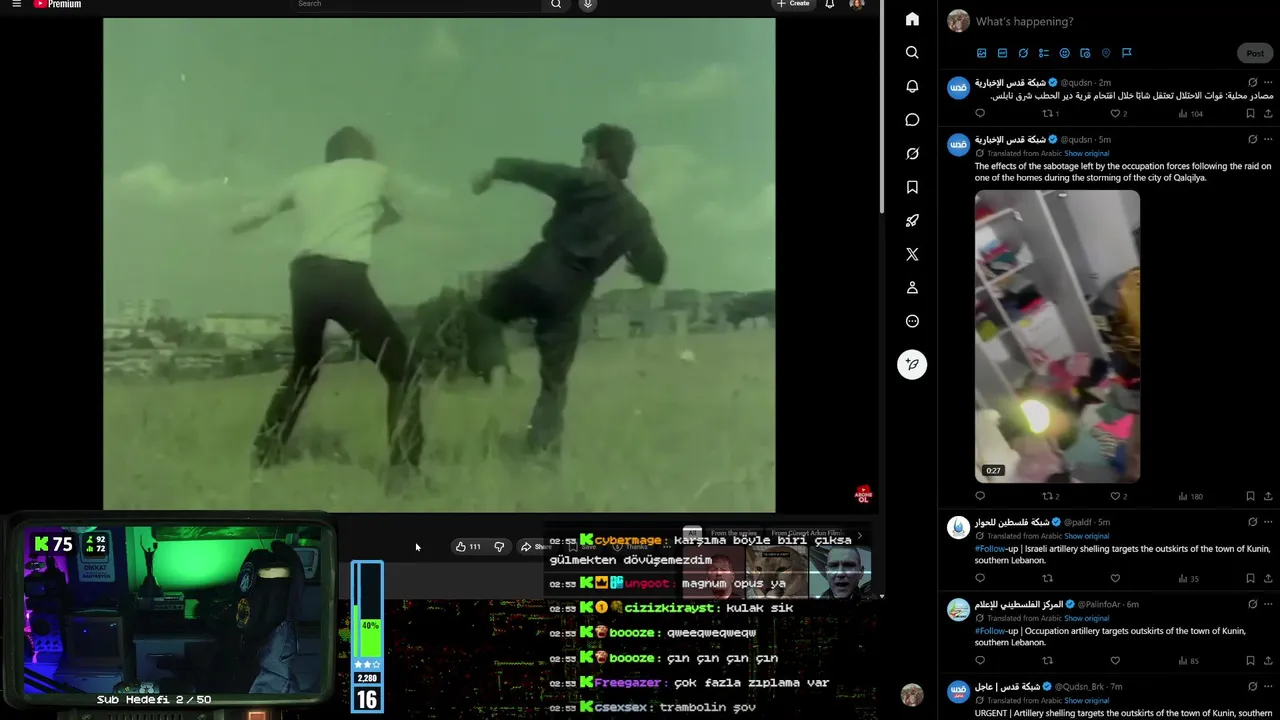The image size is (1280, 720).
Task: Open the X sidebar More options
Action: click(912, 322)
